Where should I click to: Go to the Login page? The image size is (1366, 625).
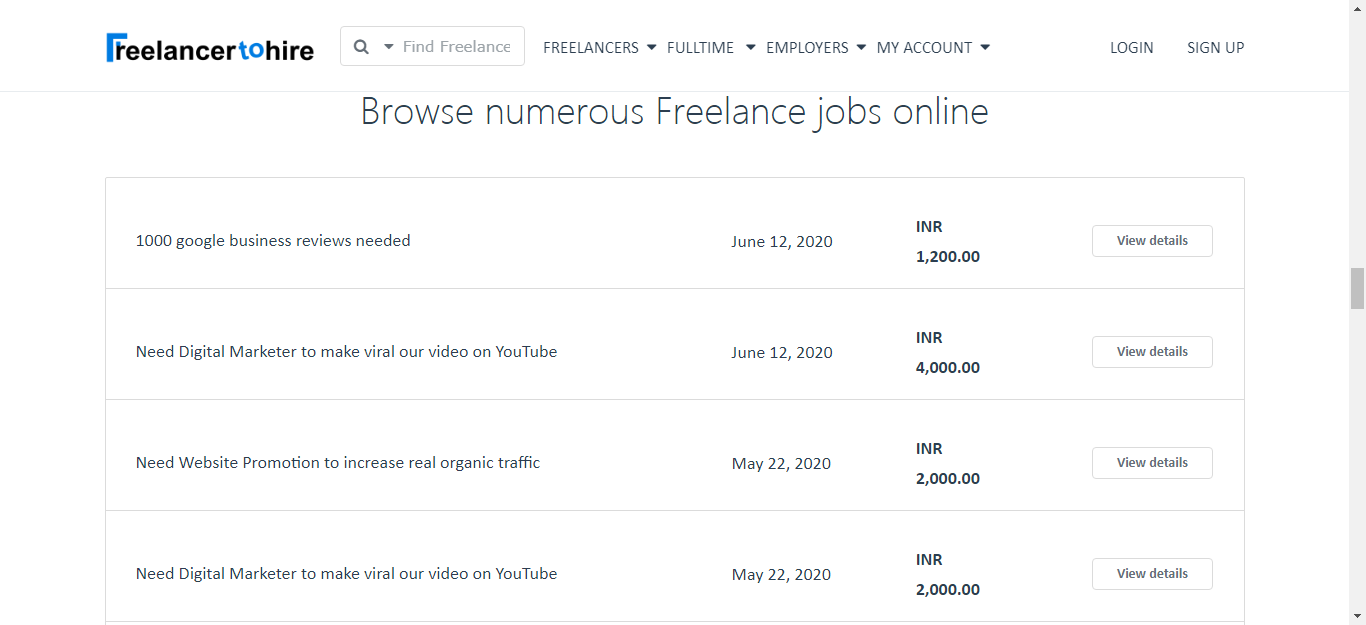tap(1131, 48)
